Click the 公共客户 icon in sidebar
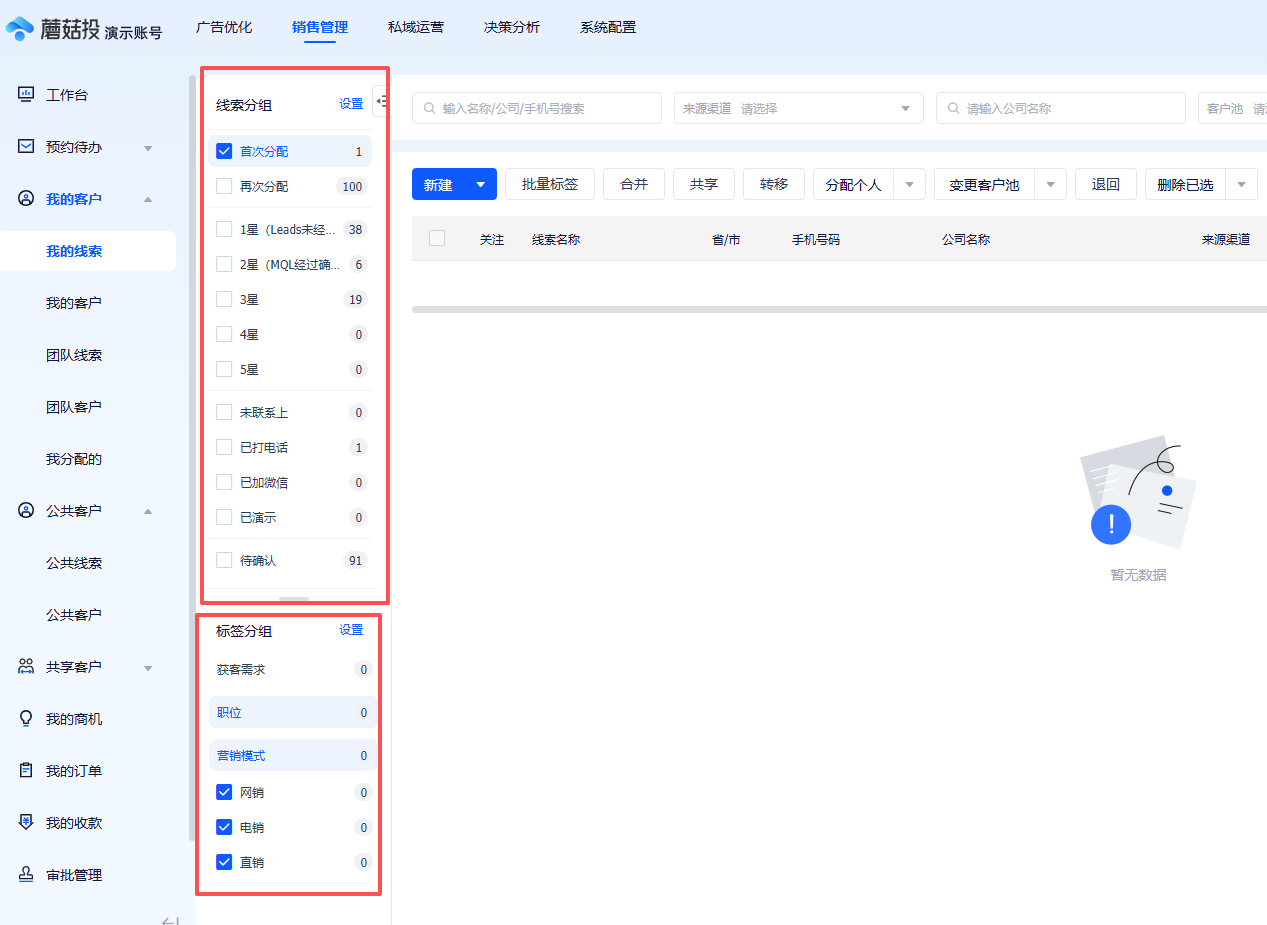The image size is (1267, 925). pyautogui.click(x=25, y=510)
